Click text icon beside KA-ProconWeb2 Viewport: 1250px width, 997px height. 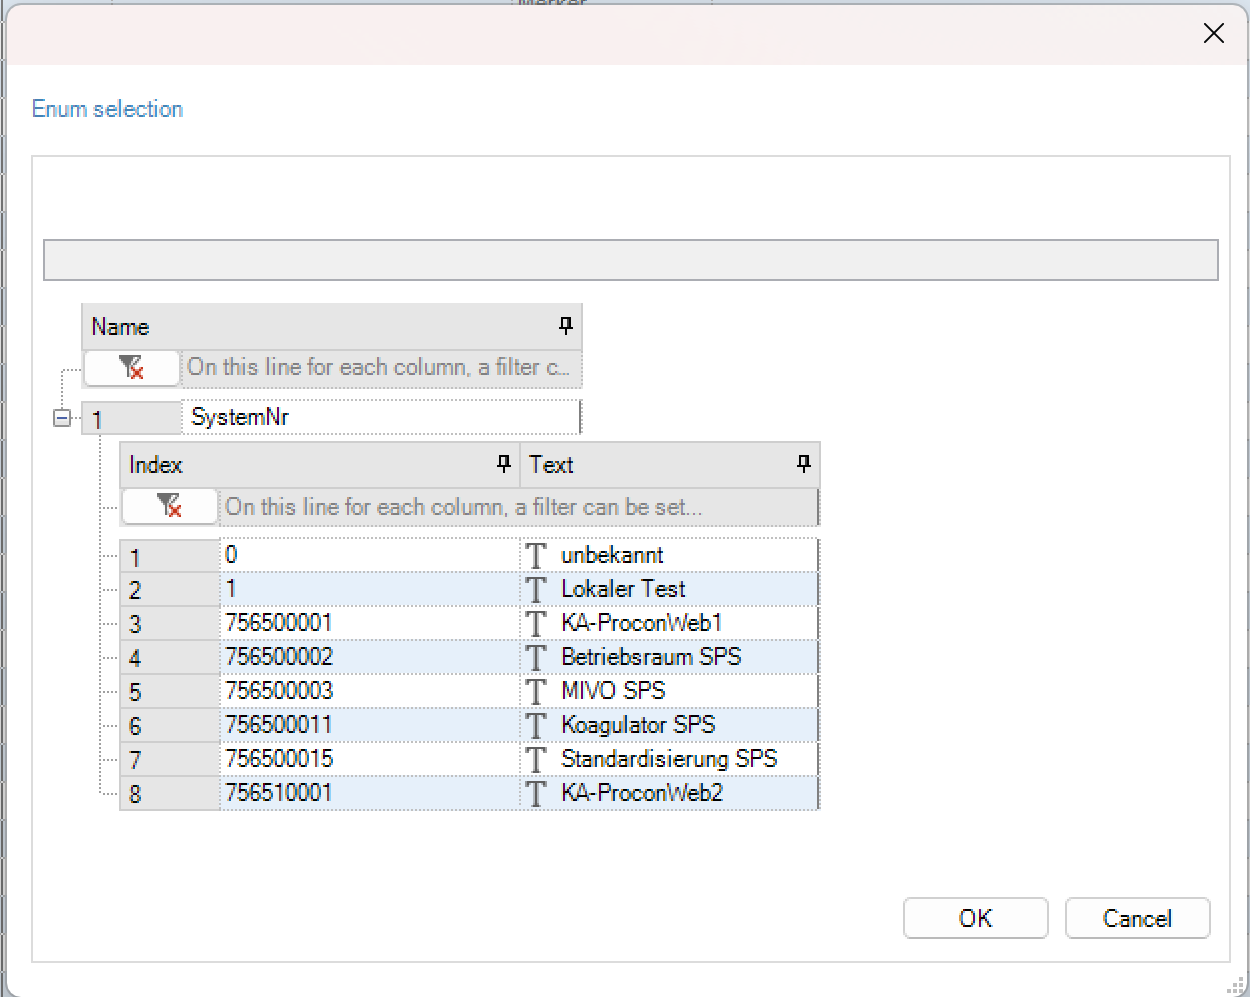click(537, 793)
